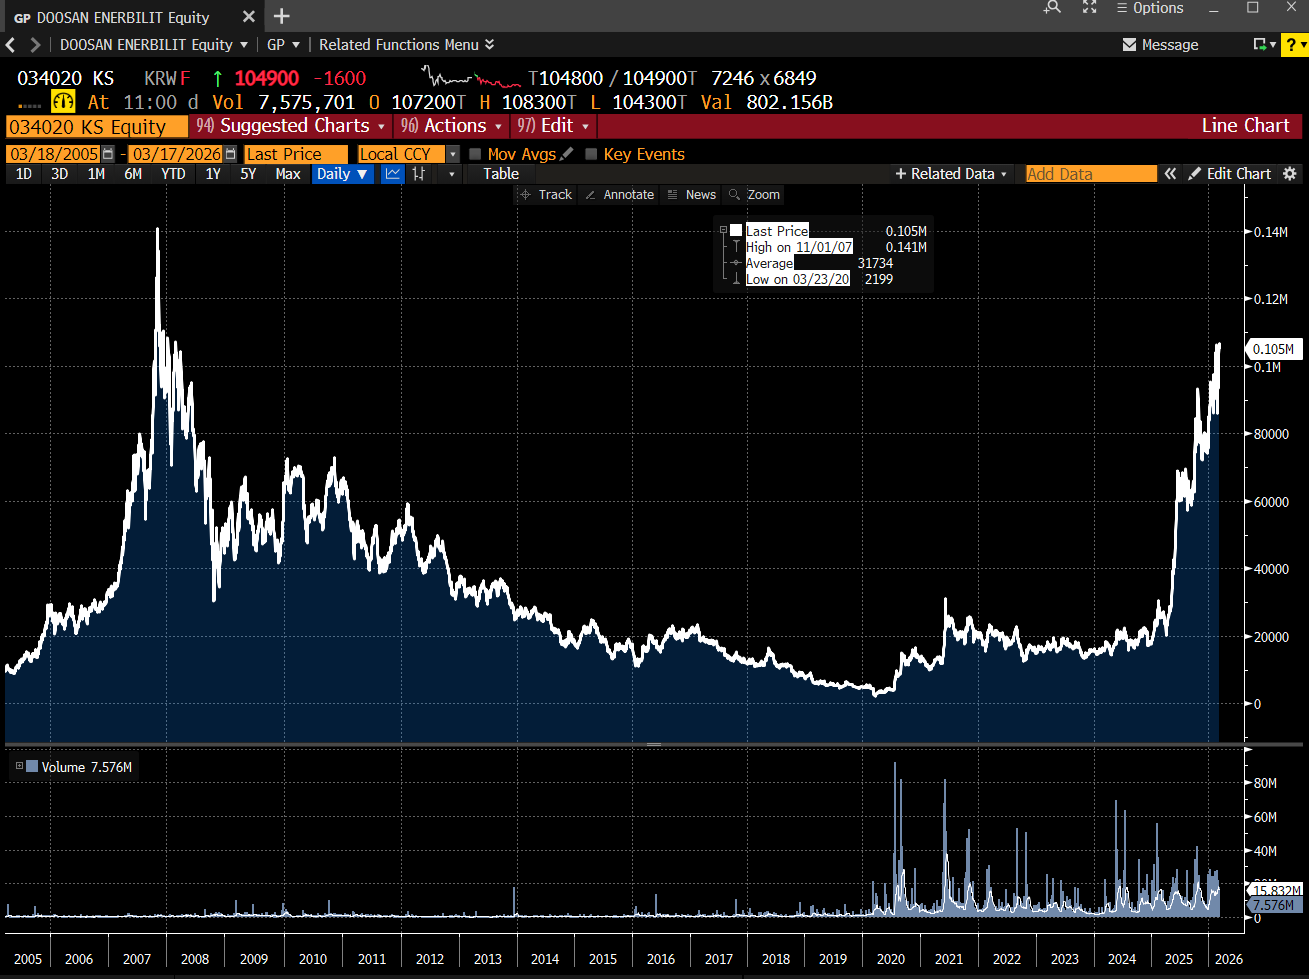This screenshot has height=979, width=1309.
Task: Click 'Low on 03/23/20' legend entry
Action: pyautogui.click(x=798, y=279)
